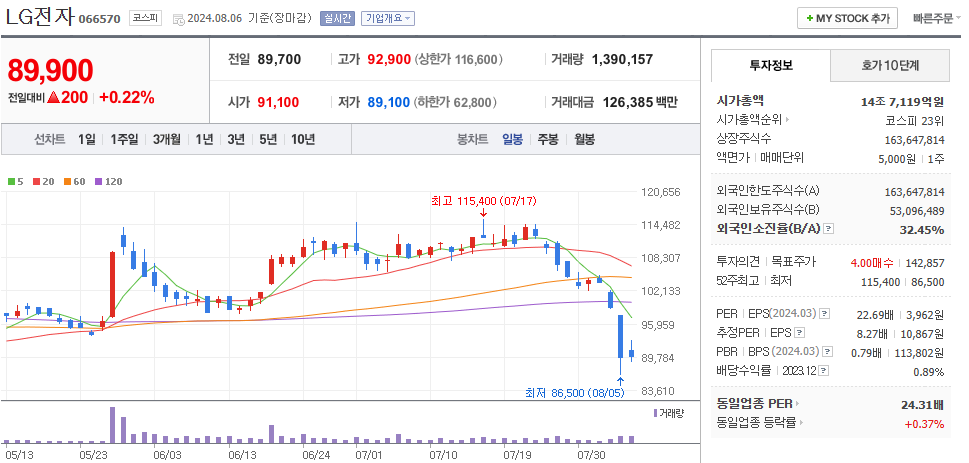The image size is (969, 463).
Task: Select the 3개월 line chart period
Action: 167,140
